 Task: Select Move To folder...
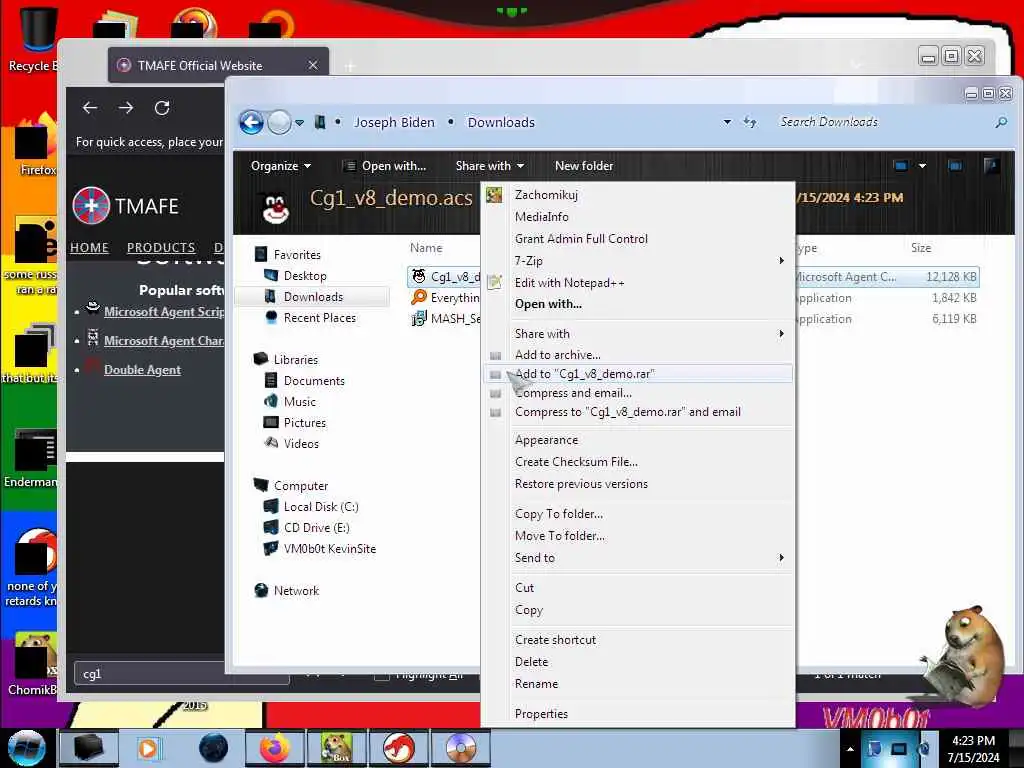coord(638,536)
